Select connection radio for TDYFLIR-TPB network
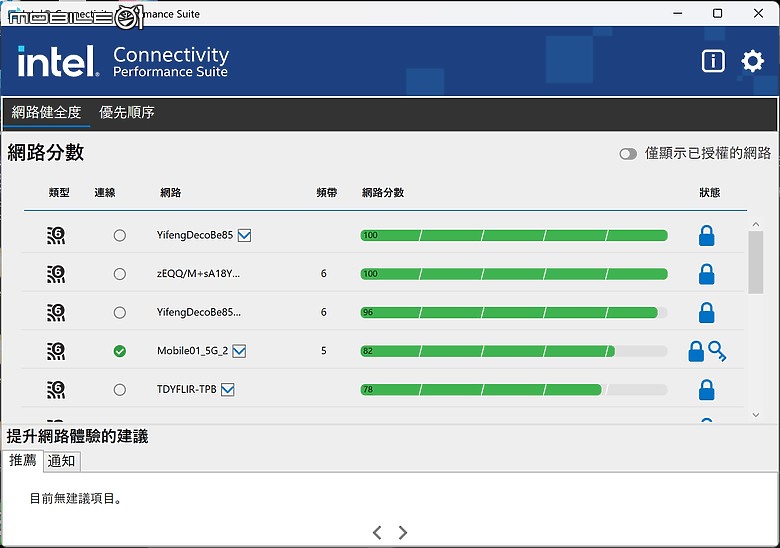 click(119, 389)
